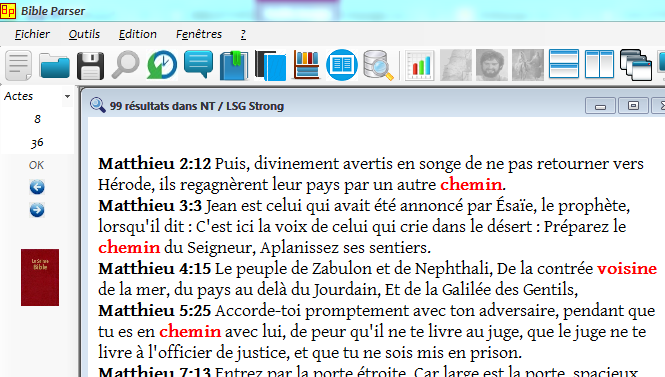
Task: Click the gray magnifying glass search icon
Action: pyautogui.click(x=126, y=65)
